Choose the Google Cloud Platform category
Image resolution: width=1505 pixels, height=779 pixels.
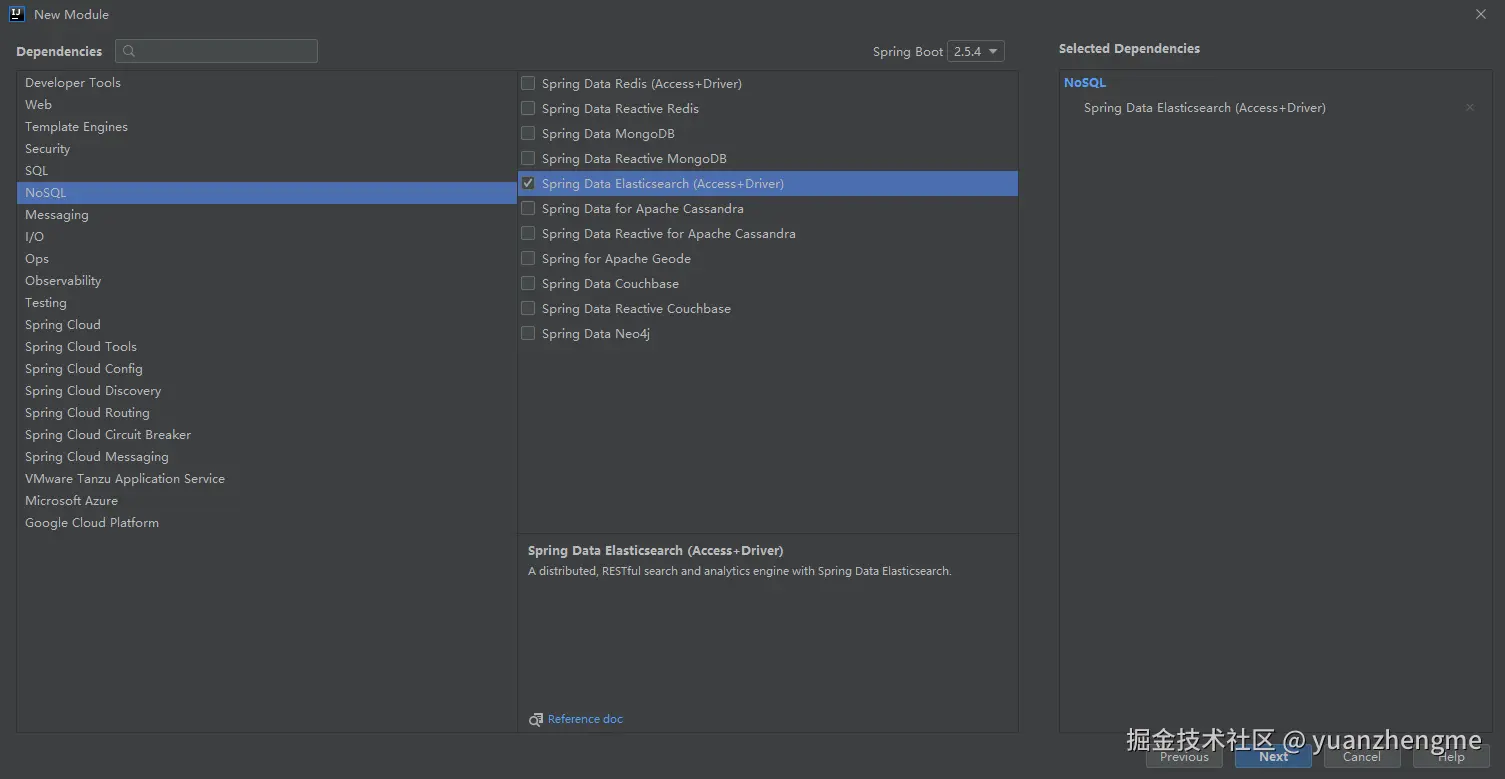(x=266, y=523)
